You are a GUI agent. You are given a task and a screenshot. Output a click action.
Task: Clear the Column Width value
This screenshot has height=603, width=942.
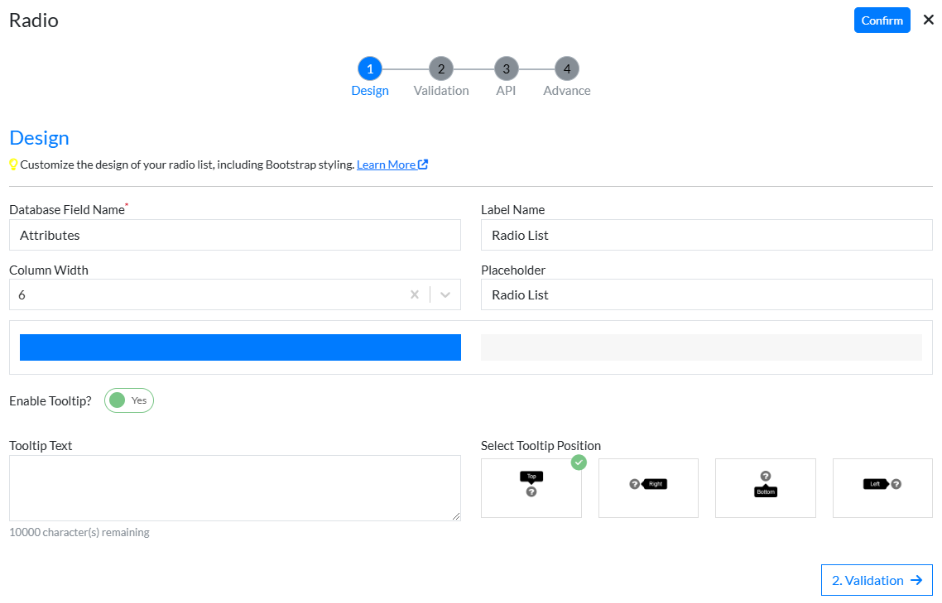415,295
